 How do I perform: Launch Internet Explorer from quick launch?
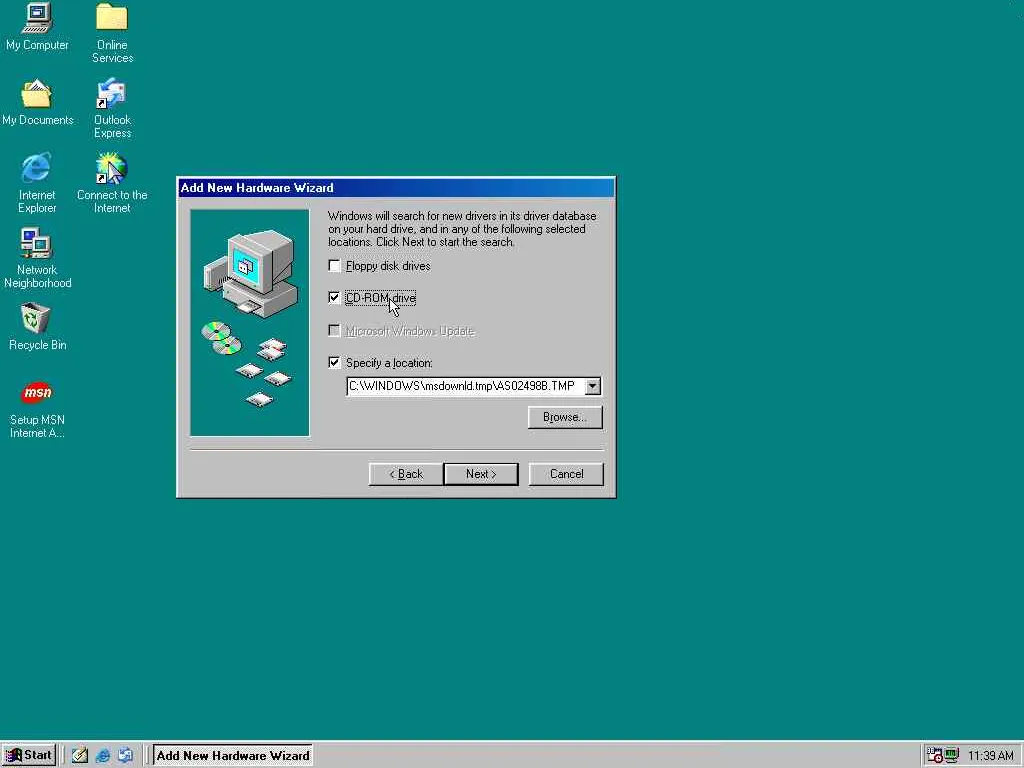103,756
